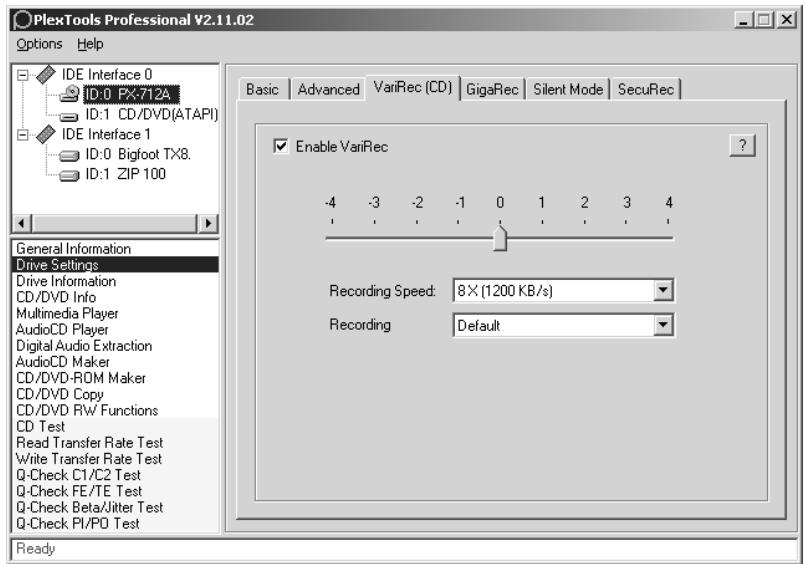This screenshot has width=804, height=564.
Task: Minimize the PlexTools window
Action: pyautogui.click(x=743, y=20)
